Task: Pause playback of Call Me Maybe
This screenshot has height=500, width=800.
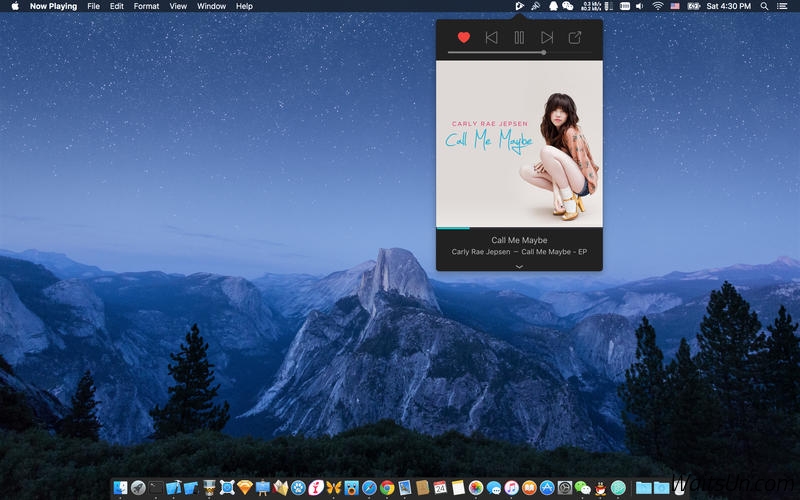Action: pos(519,37)
